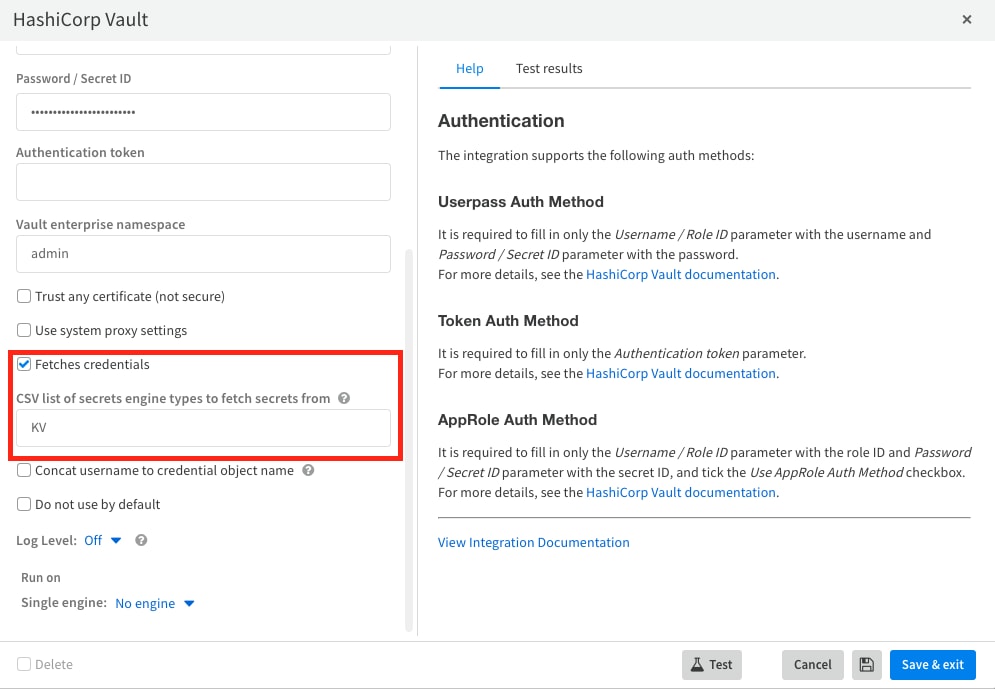Switch to the Test results tab
995x689 pixels.
coord(549,69)
